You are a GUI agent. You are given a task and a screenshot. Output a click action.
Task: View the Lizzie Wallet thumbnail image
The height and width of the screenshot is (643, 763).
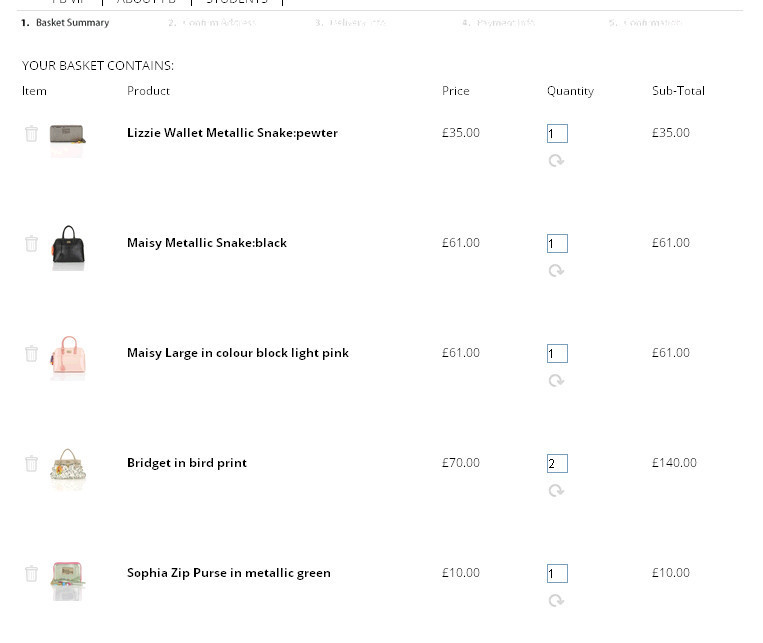click(68, 135)
